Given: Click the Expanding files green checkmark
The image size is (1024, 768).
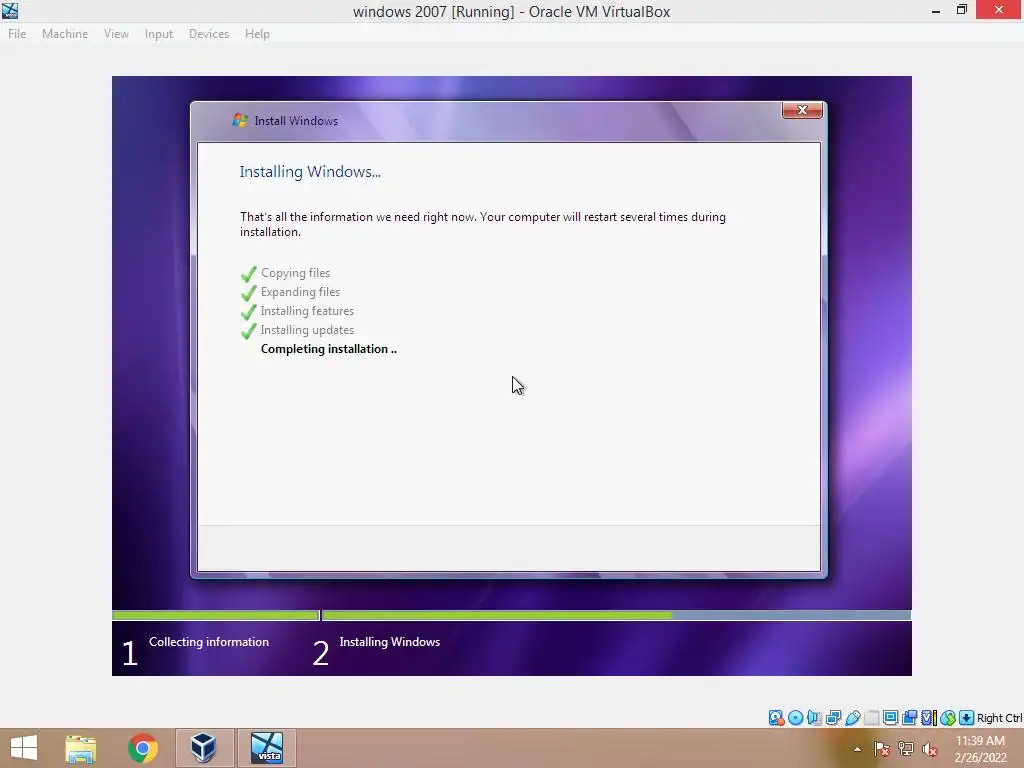Looking at the screenshot, I should pos(248,293).
